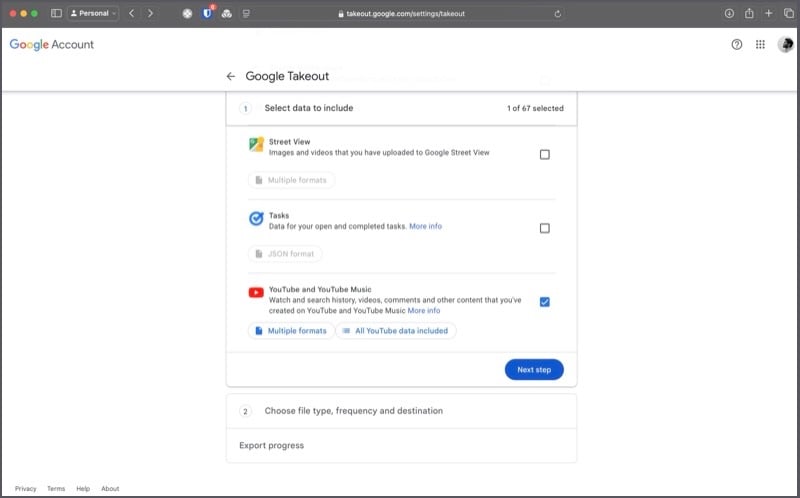Open the Bitwarden shield extension icon

click(x=207, y=13)
